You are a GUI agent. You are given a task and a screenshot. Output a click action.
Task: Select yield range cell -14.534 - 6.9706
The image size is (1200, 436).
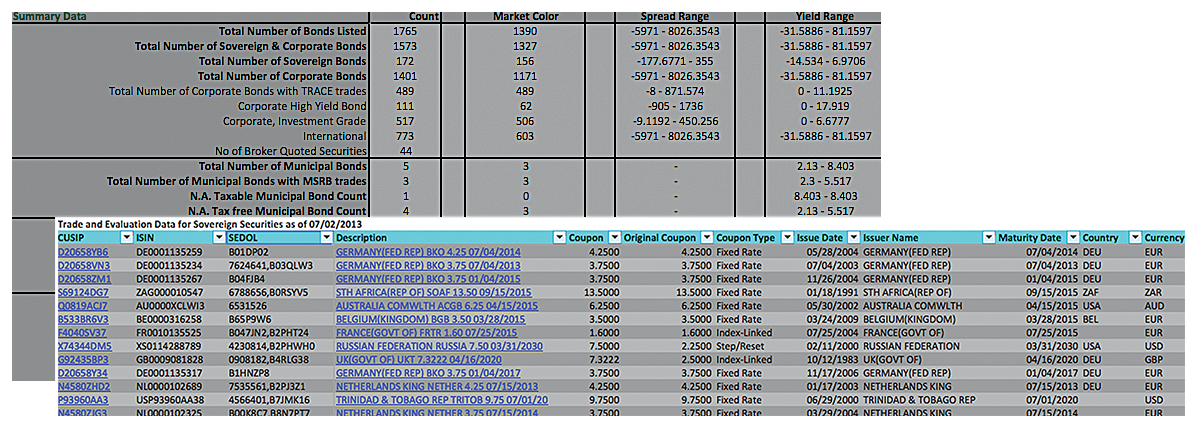coord(823,62)
